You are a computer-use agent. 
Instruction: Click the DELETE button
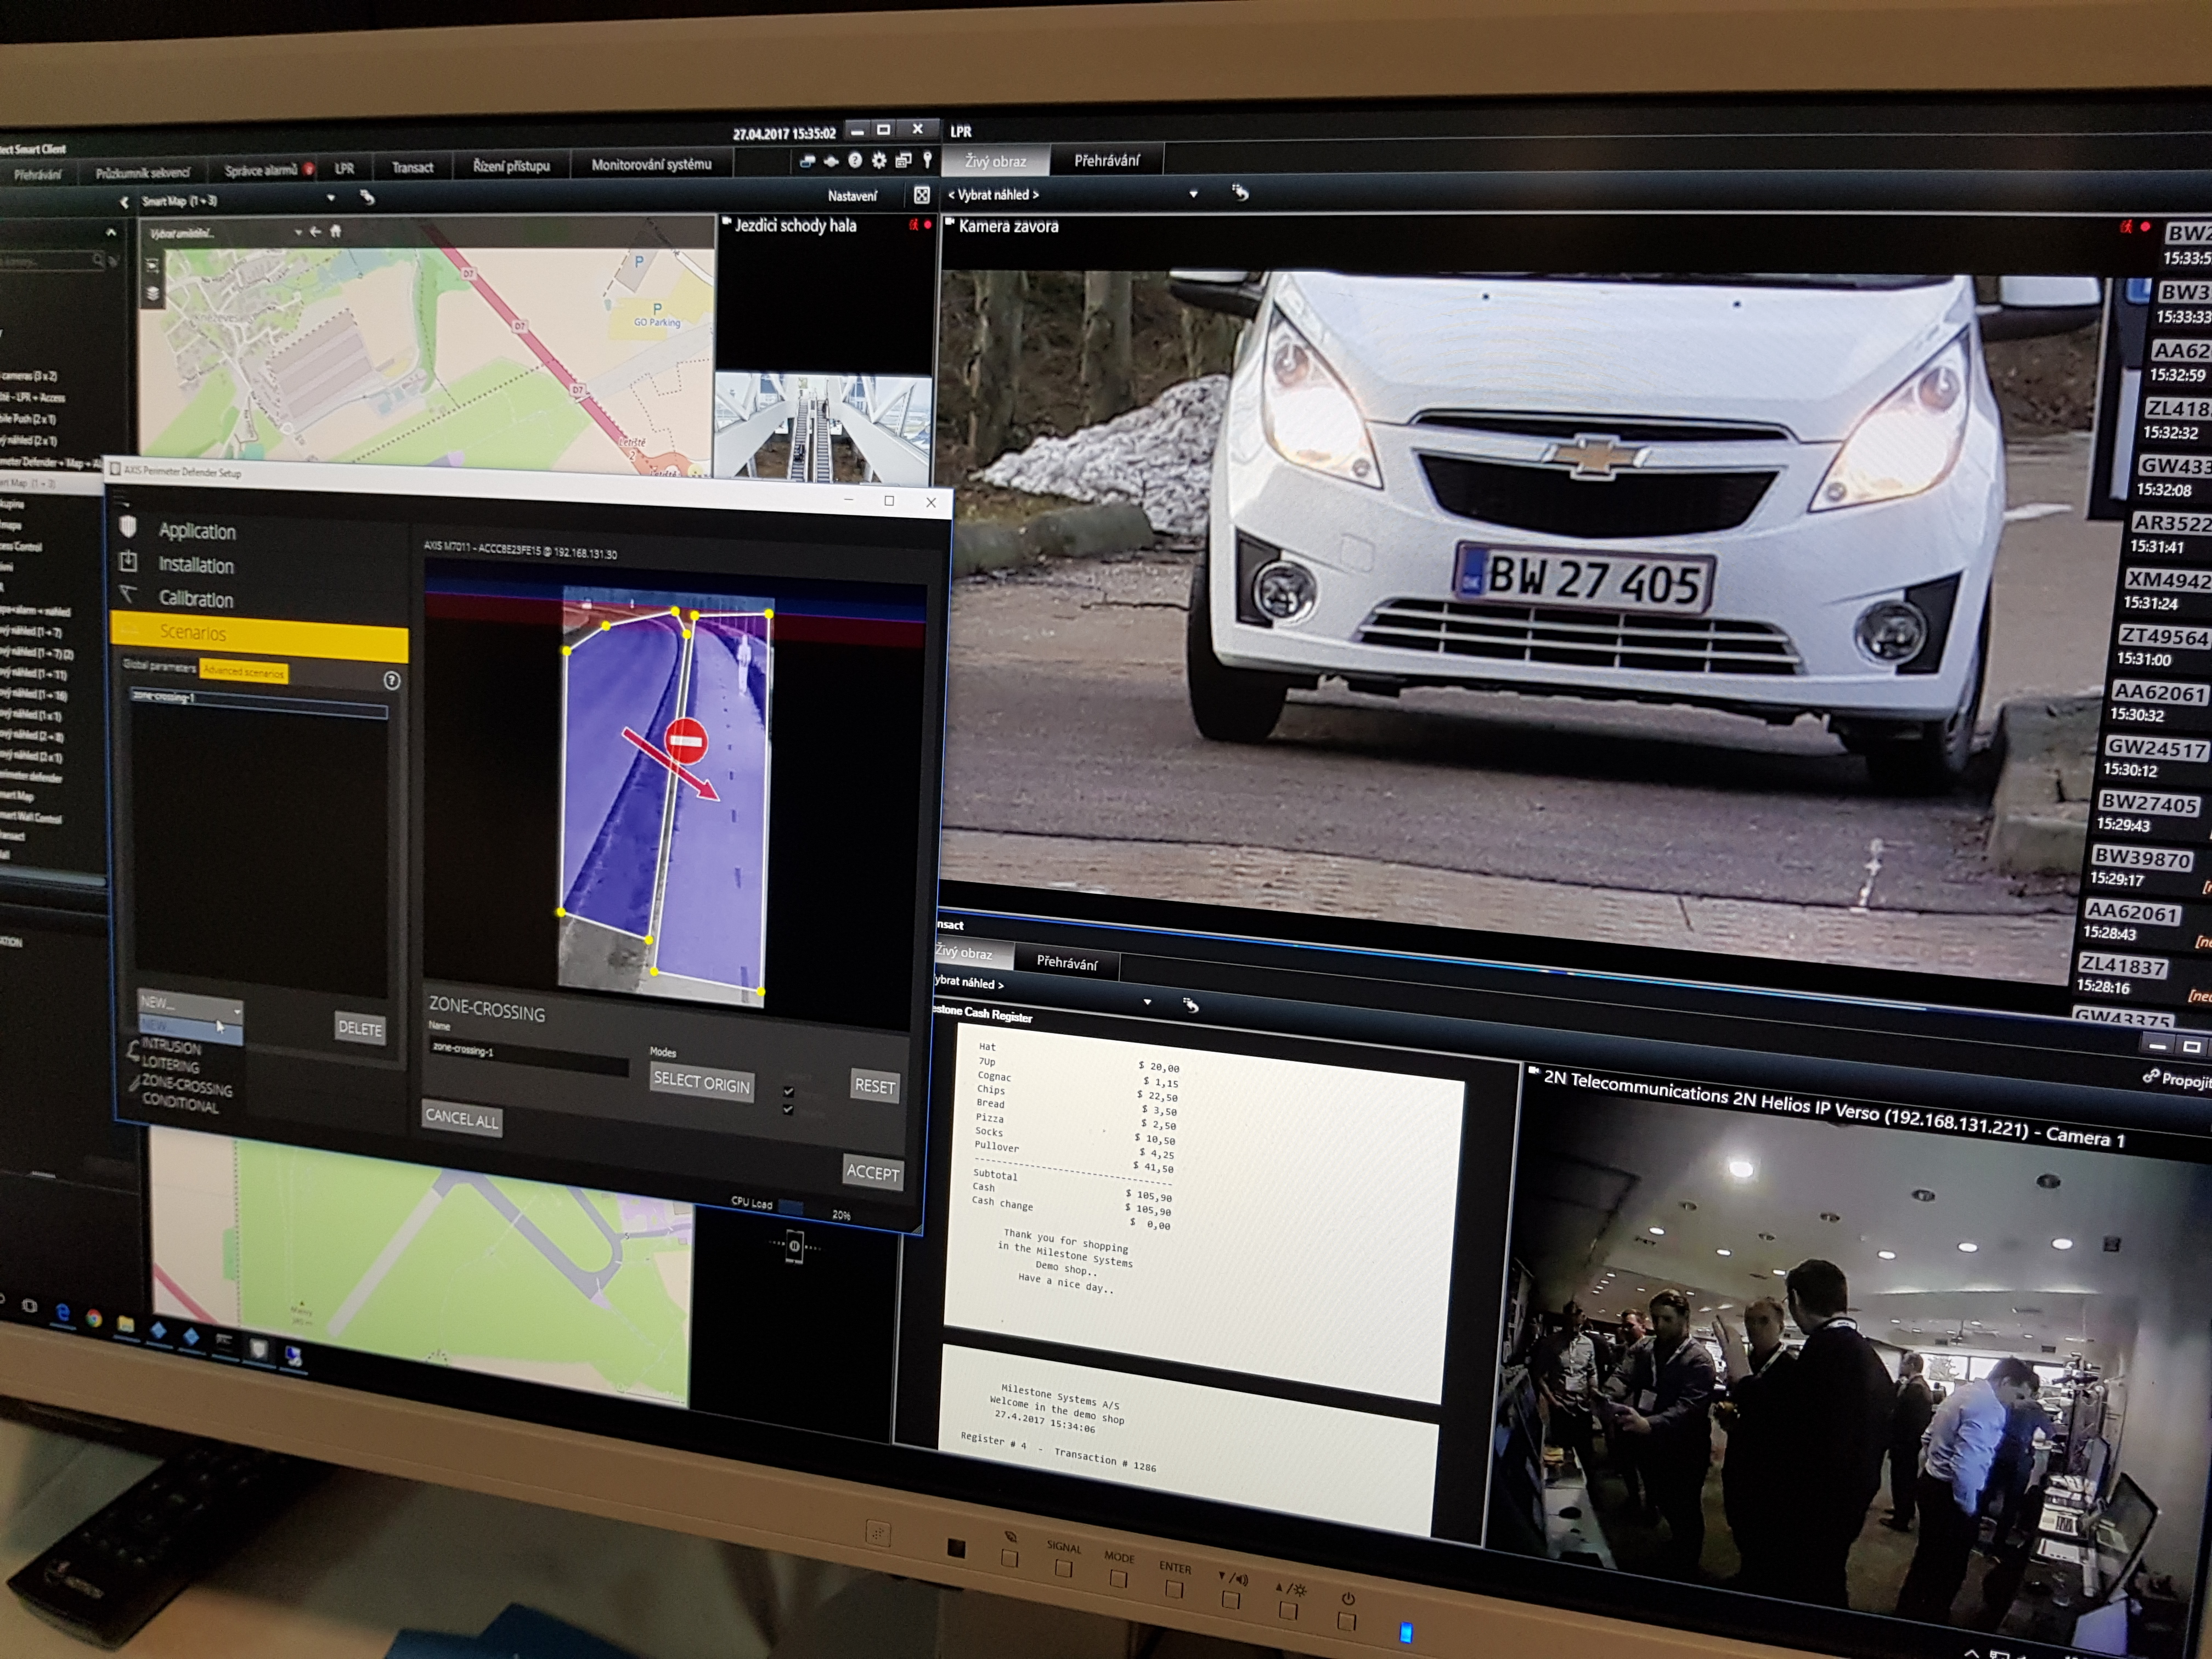(360, 1027)
